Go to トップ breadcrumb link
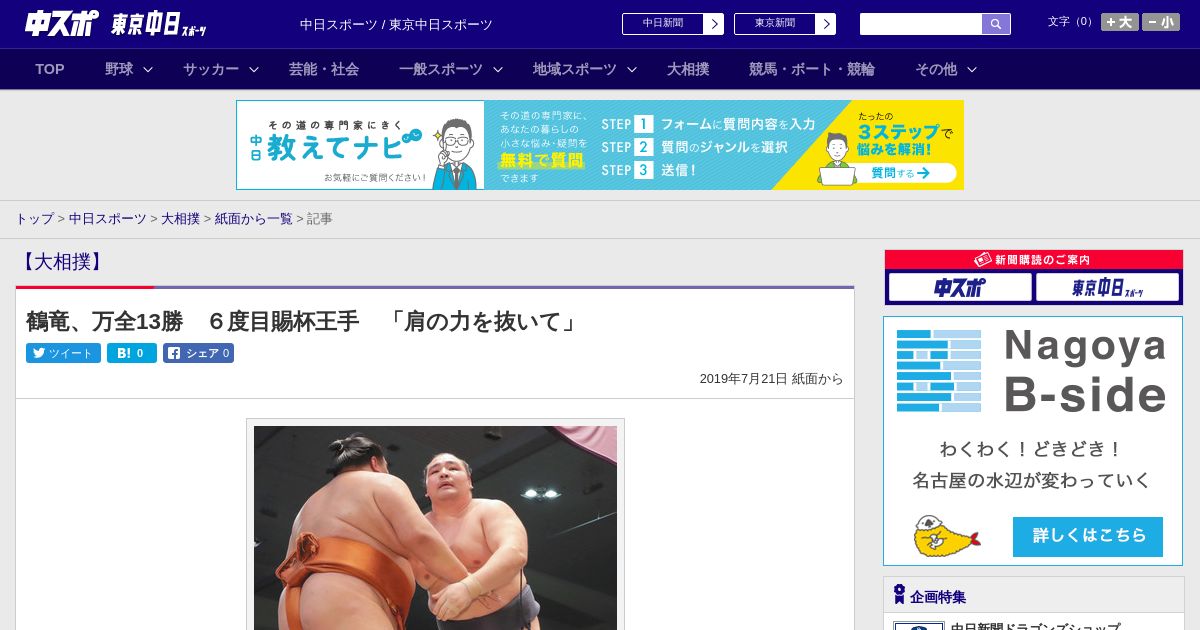Screen dimensions: 1200x630 (x=34, y=219)
